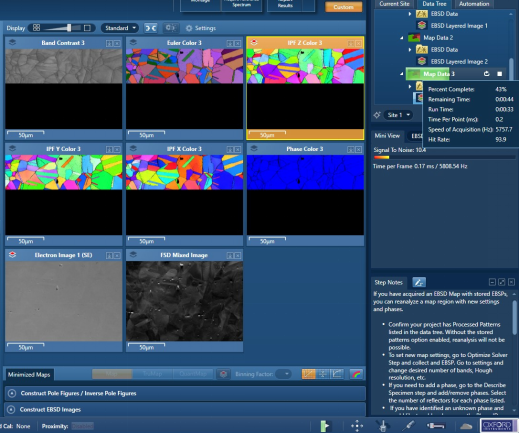
Task: Click the stage move arrows icon in status bar
Action: tap(357, 426)
